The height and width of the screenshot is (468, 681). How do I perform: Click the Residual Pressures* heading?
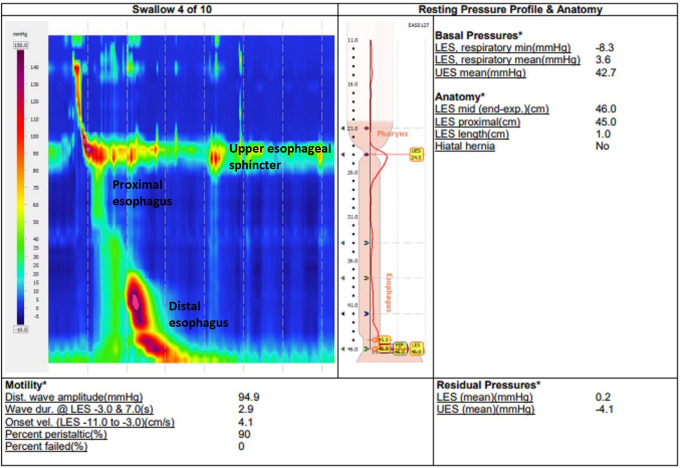(489, 385)
